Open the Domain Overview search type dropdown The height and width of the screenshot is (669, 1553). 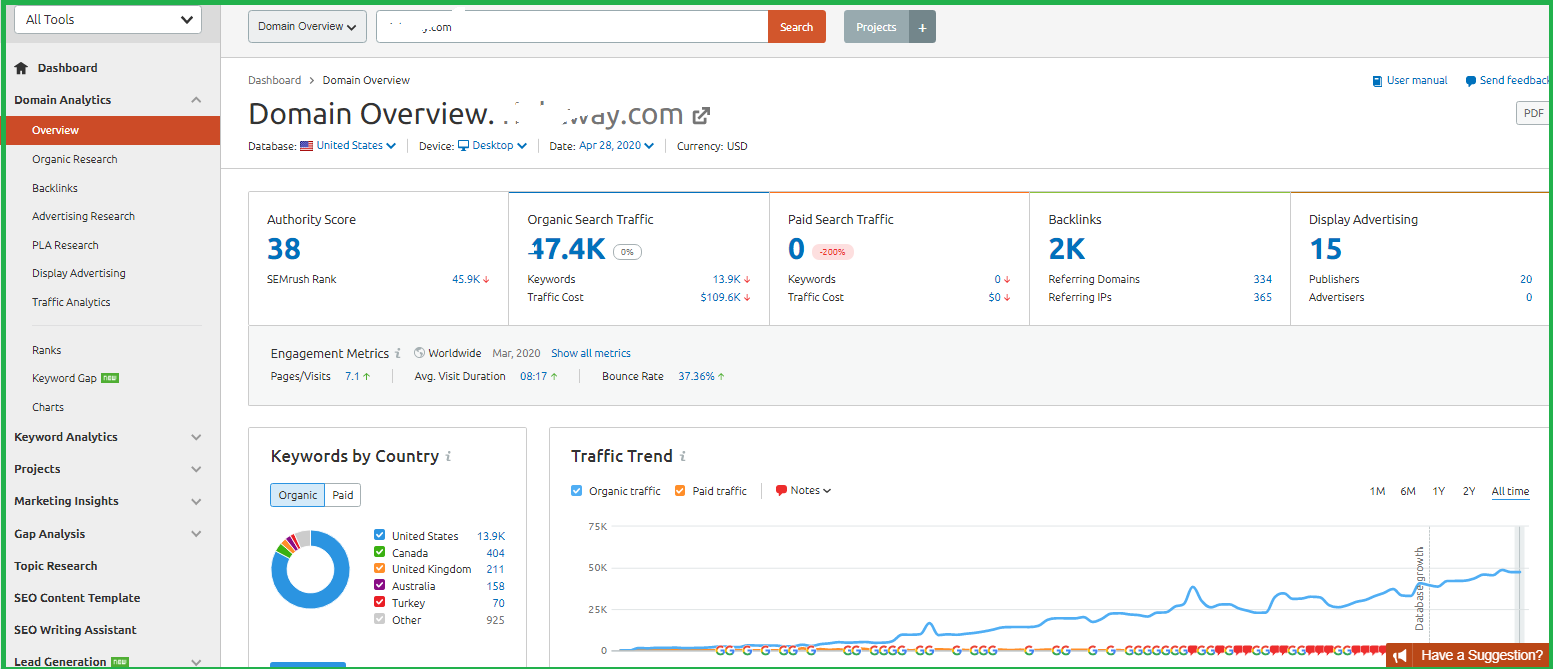coord(307,27)
